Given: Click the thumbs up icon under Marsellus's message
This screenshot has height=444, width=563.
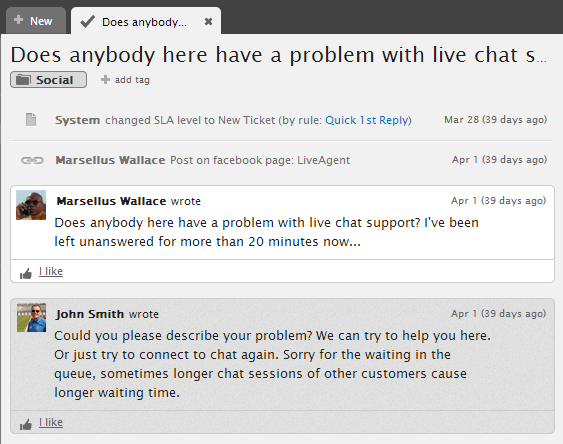Looking at the screenshot, I should 26,274.
